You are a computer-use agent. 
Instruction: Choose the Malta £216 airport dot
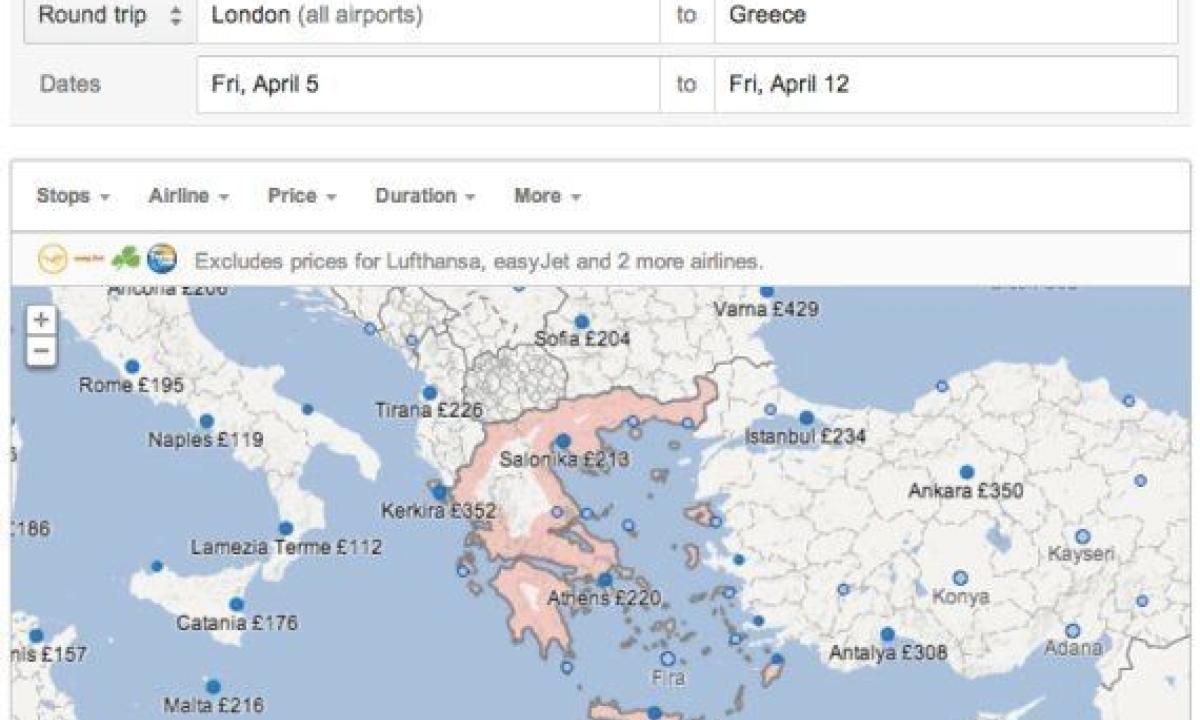click(x=212, y=687)
